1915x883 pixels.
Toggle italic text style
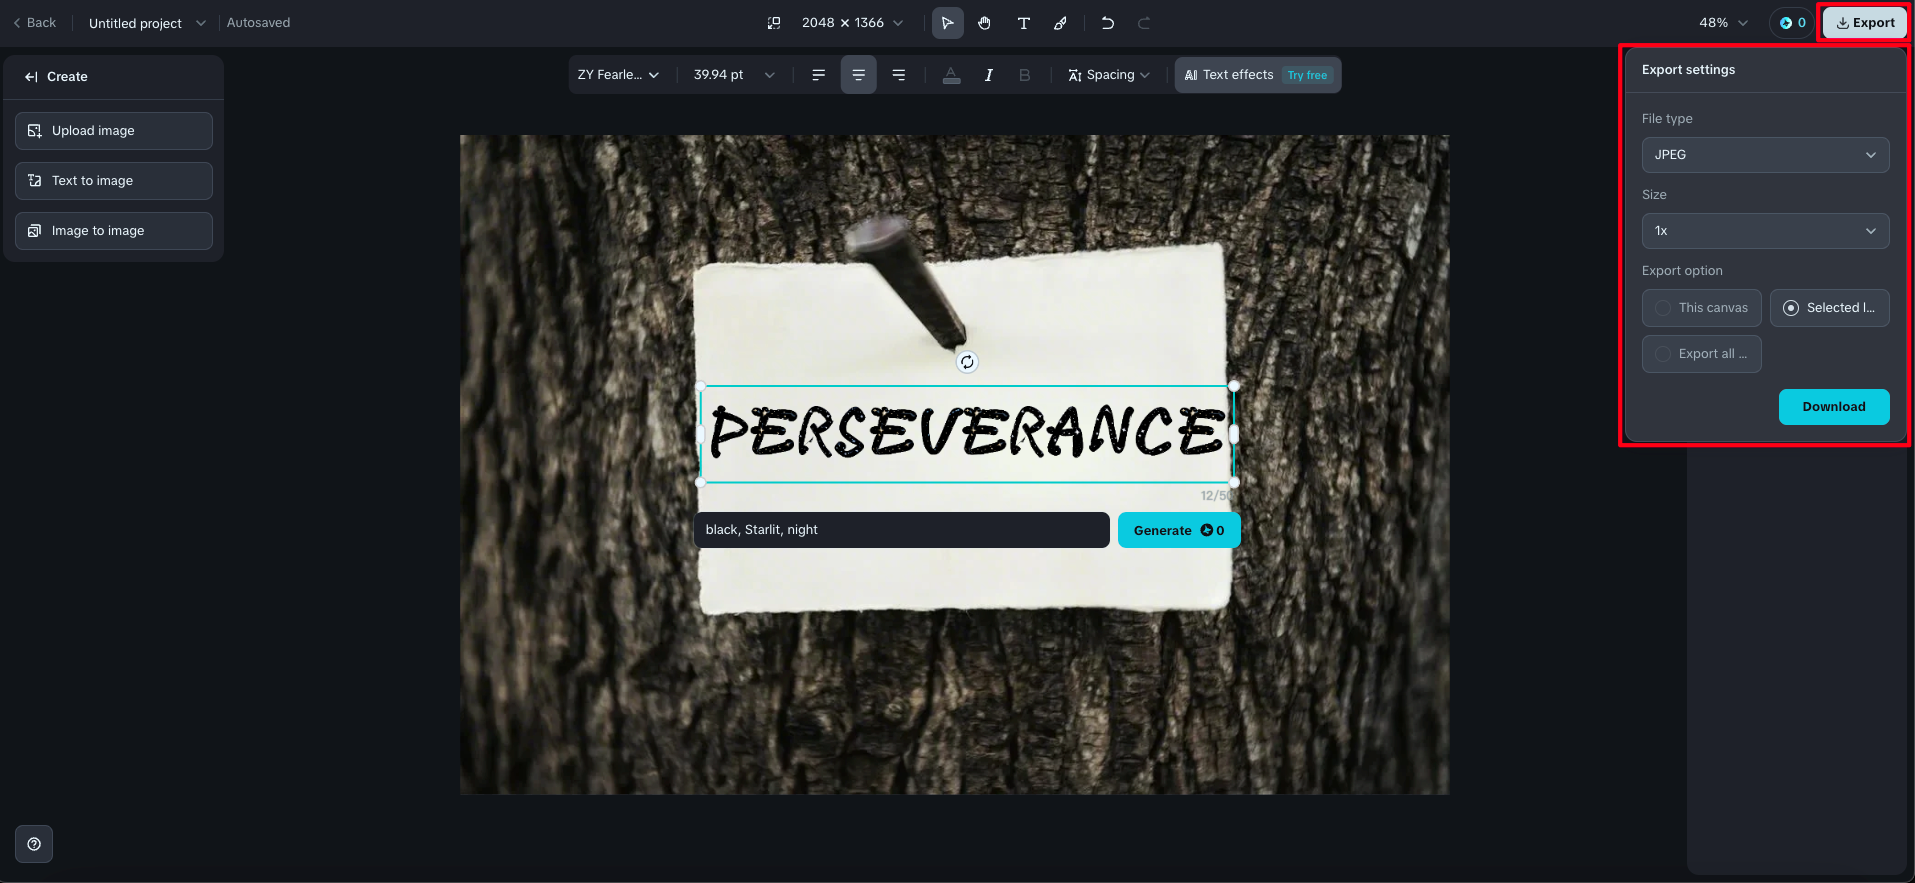(989, 75)
